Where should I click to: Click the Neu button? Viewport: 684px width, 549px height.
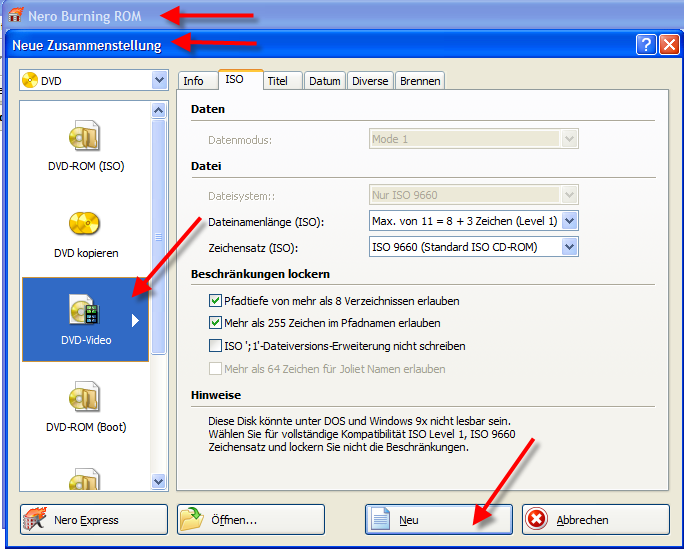tap(439, 519)
